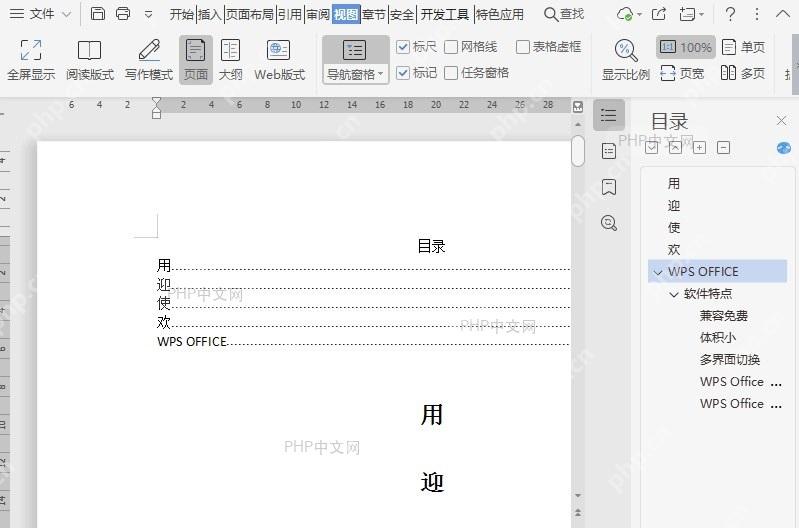Switch to Web版式 layout
The image size is (799, 528).
pyautogui.click(x=279, y=60)
